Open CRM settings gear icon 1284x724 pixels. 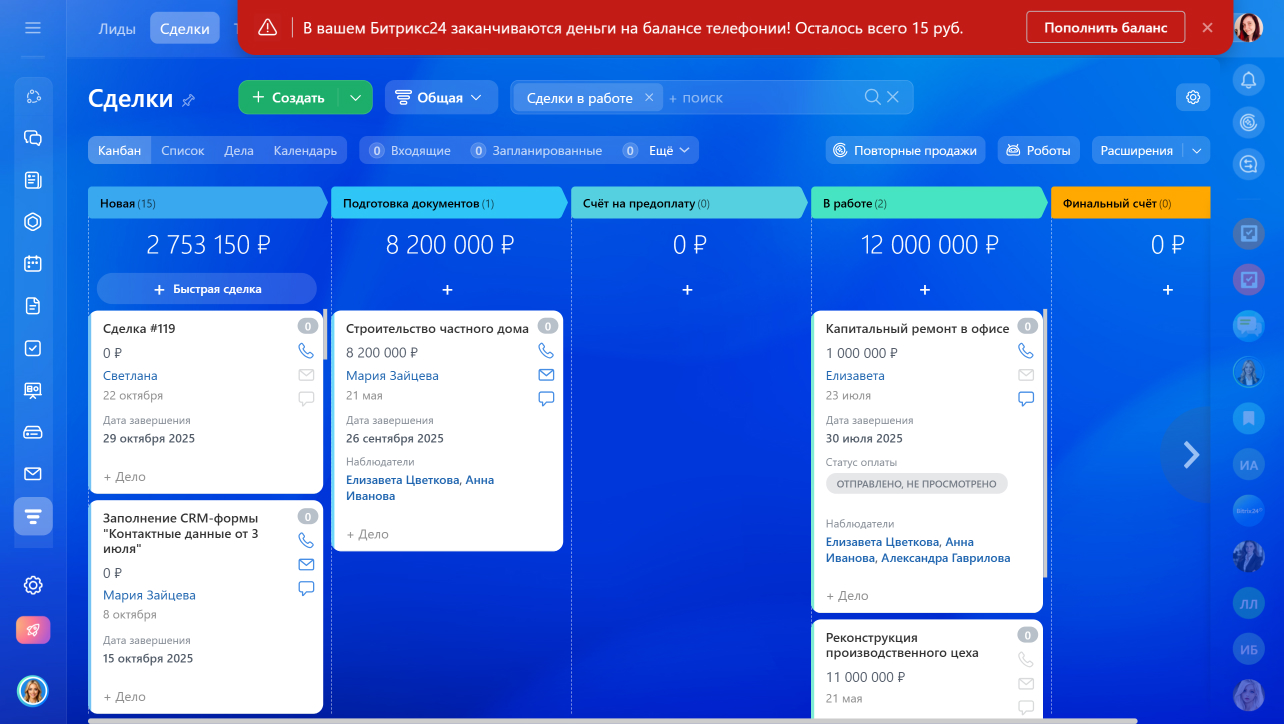pyautogui.click(x=1192, y=97)
